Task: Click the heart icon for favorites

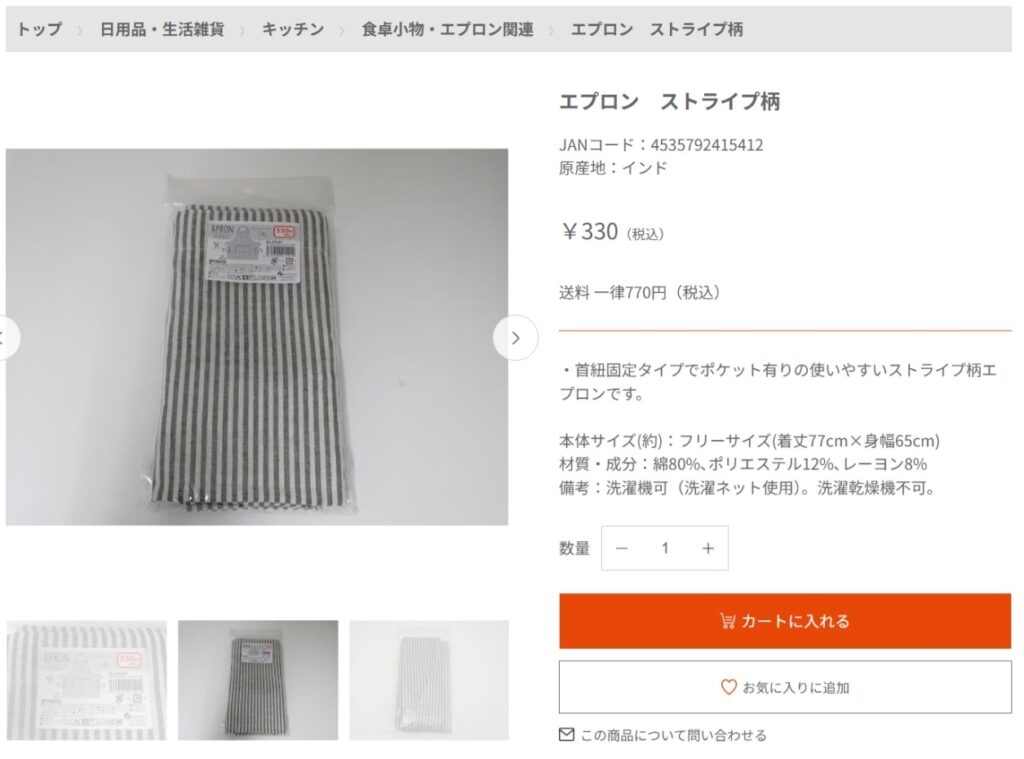Action: (x=728, y=687)
